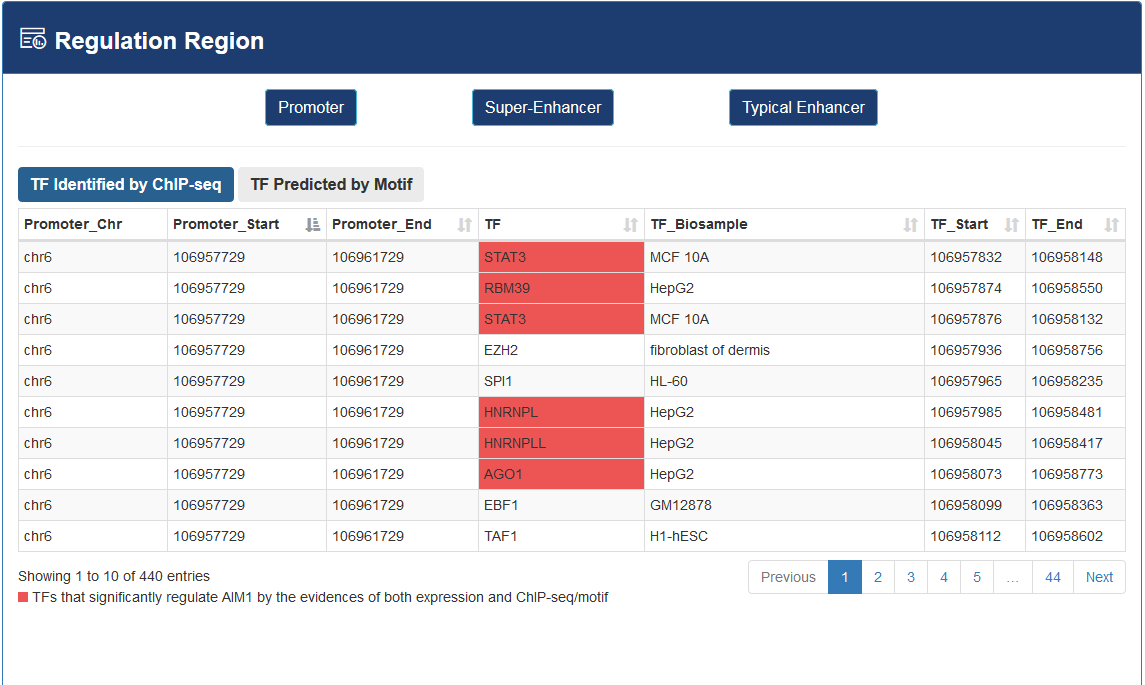1145x685 pixels.
Task: Click TF_Start value 106958112
Action: click(x=966, y=536)
